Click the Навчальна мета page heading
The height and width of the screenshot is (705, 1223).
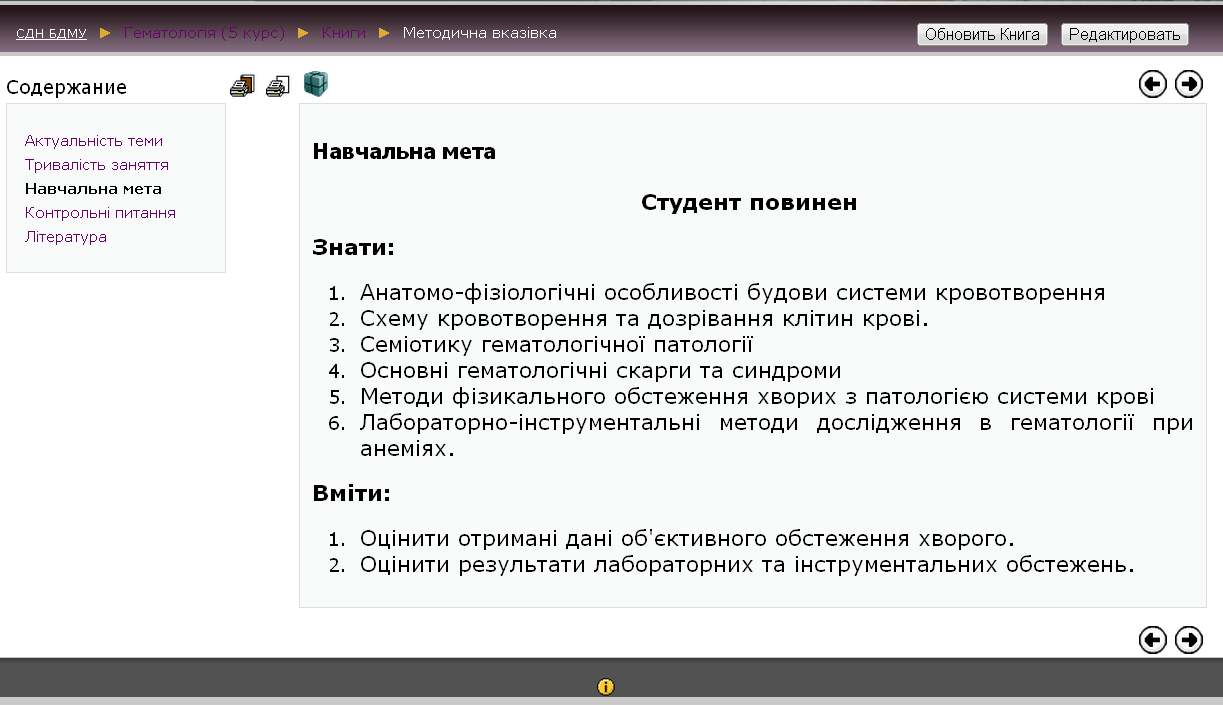coord(404,152)
